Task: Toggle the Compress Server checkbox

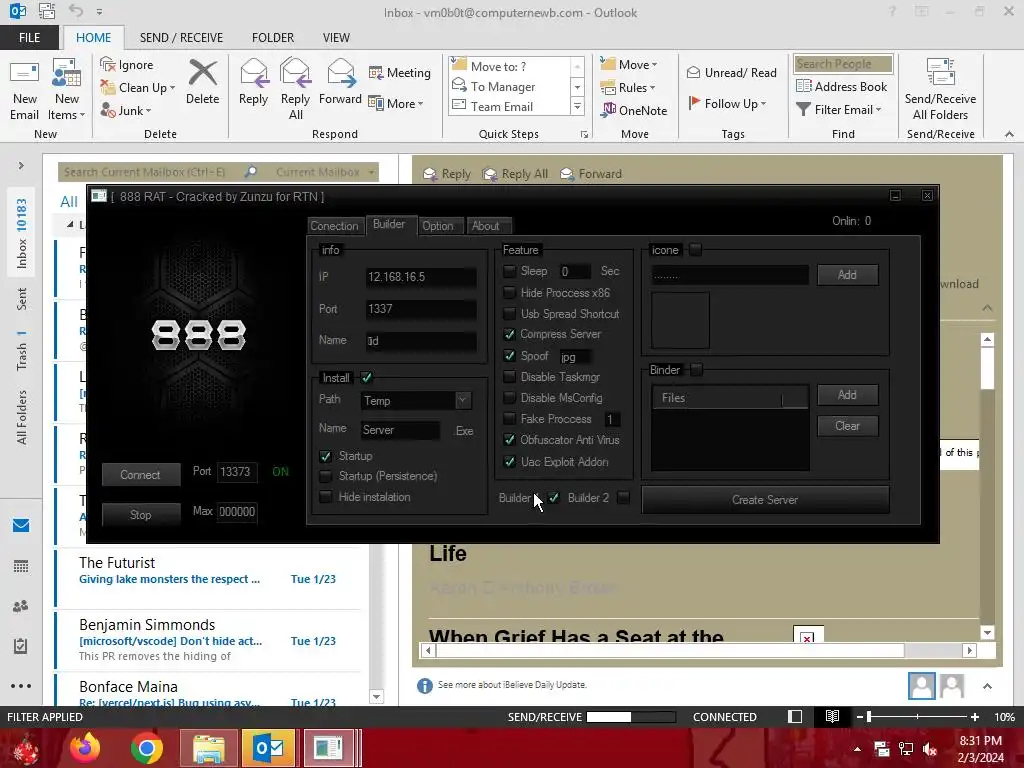Action: (x=509, y=334)
